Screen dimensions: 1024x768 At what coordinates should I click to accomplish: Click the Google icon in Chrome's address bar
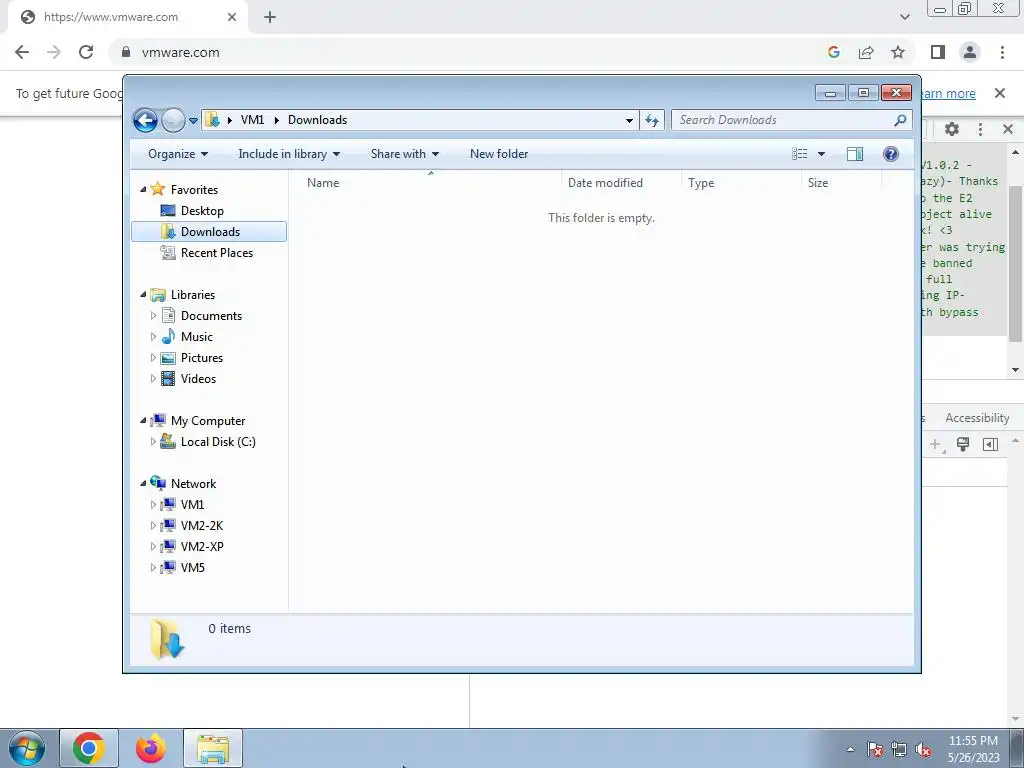(x=833, y=52)
